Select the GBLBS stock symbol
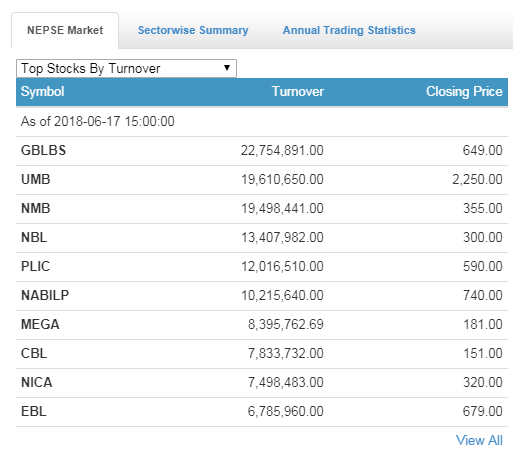This screenshot has width=521, height=466. tap(43, 150)
